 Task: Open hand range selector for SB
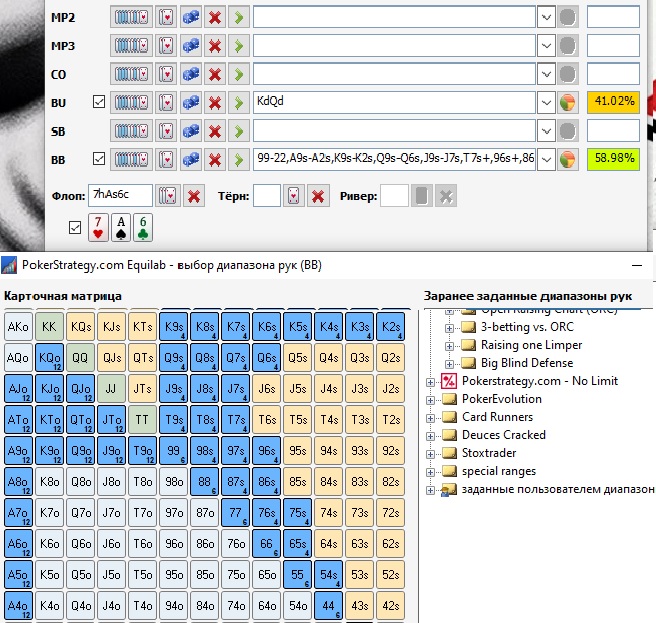131,131
